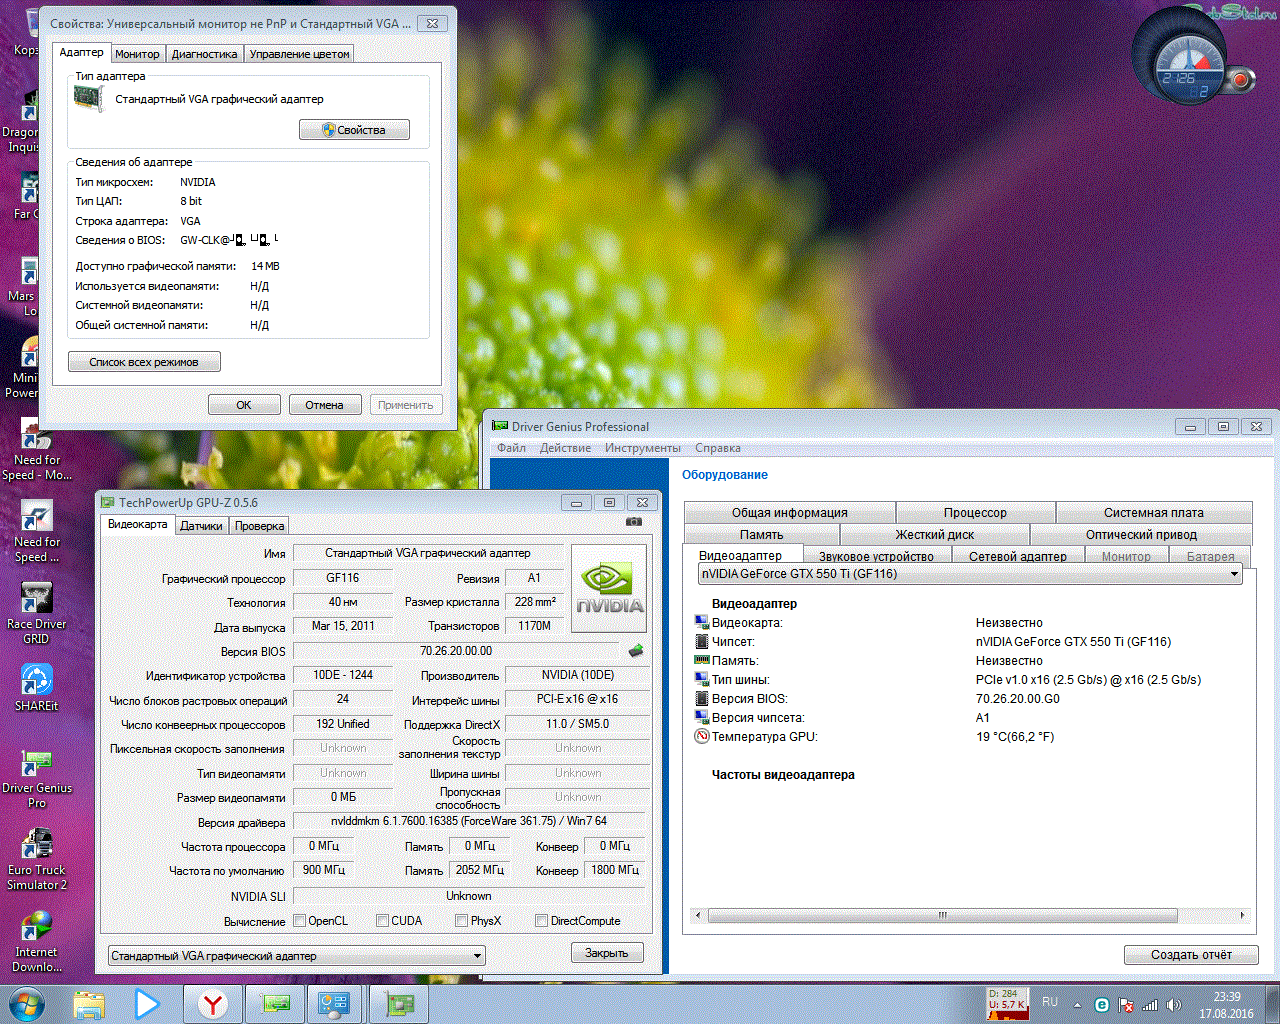Click the Отмена button
1280x1024 pixels.
325,405
